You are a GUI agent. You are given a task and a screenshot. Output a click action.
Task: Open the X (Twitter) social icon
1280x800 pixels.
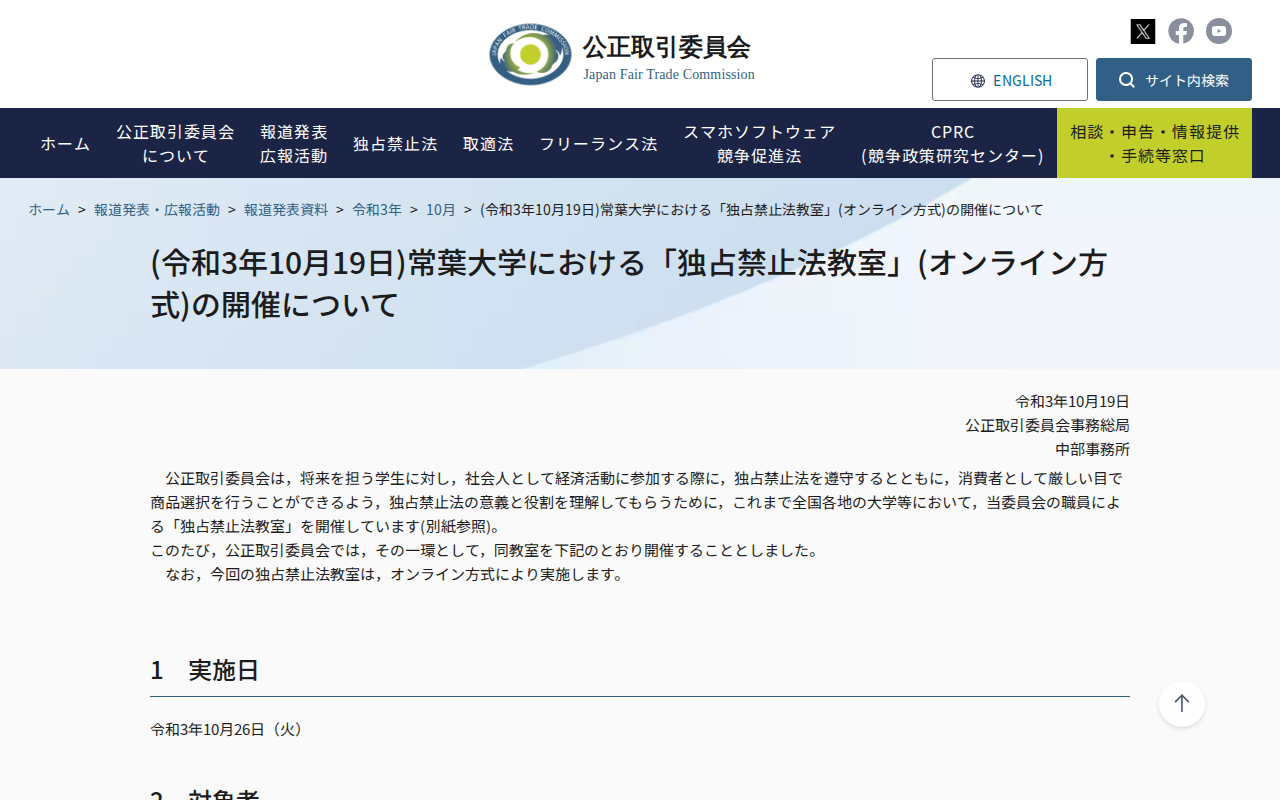[x=1143, y=31]
